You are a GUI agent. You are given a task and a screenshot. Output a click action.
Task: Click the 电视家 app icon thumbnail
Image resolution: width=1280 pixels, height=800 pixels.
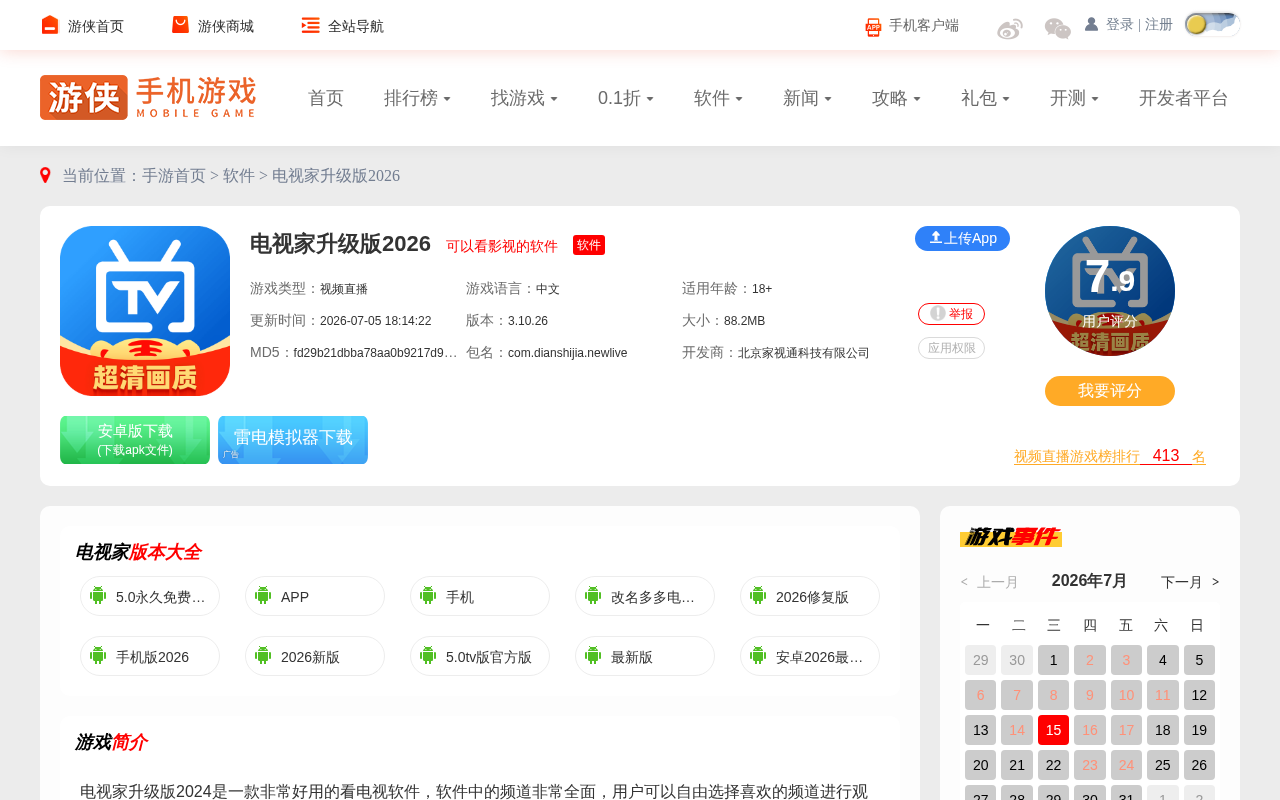(x=145, y=311)
